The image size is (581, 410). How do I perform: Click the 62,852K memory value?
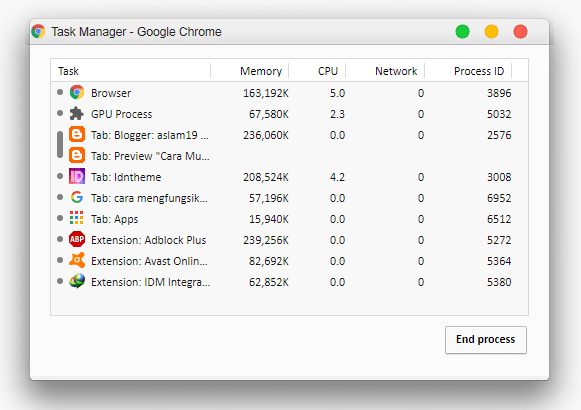[x=269, y=282]
